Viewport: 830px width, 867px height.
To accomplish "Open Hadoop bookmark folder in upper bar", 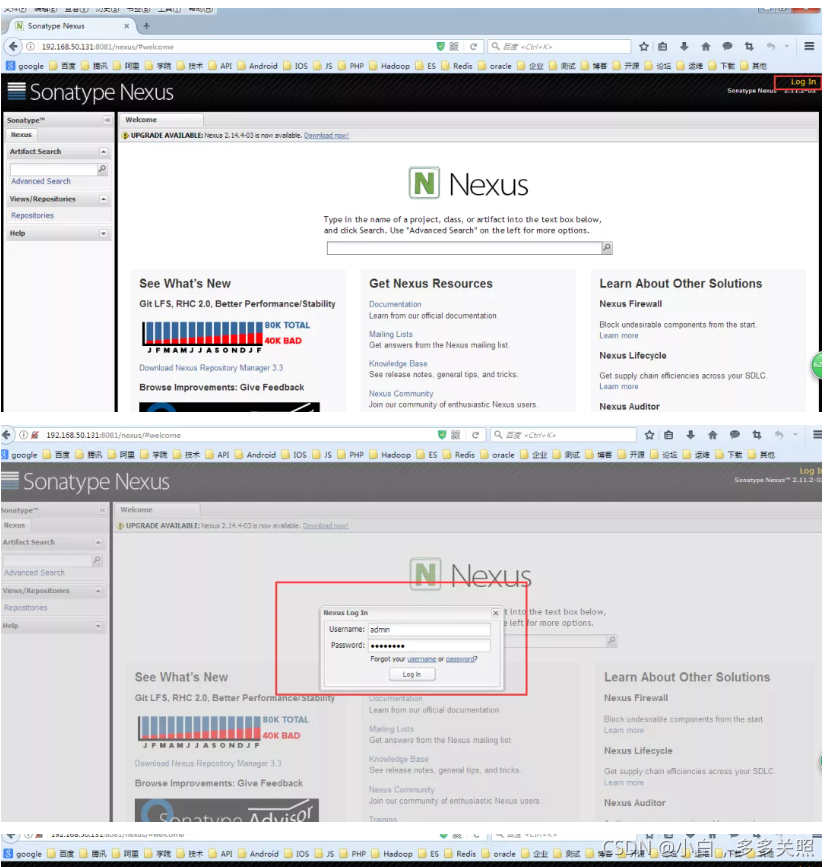I will (x=390, y=66).
